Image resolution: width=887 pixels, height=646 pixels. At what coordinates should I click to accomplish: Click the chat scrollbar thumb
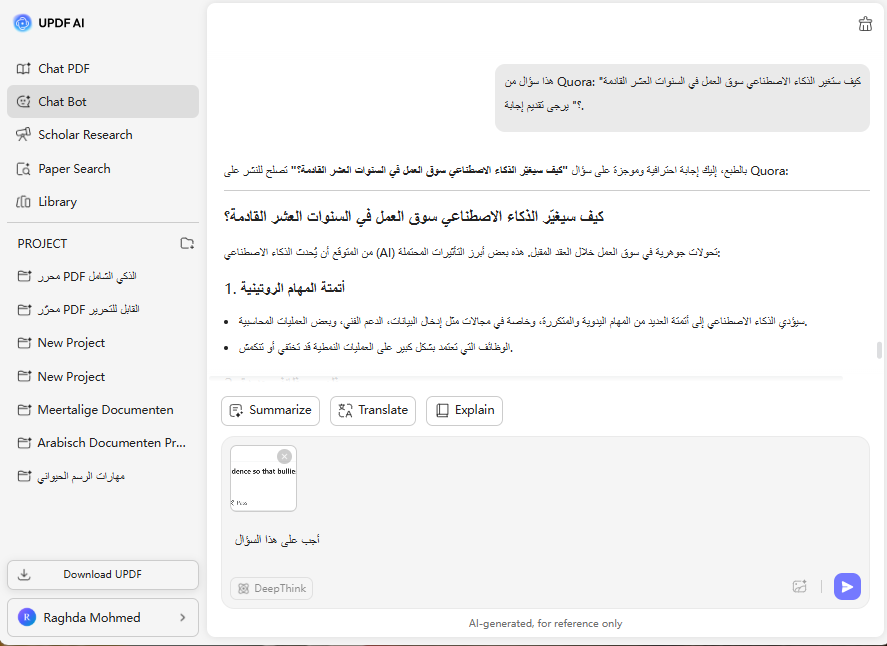[879, 350]
